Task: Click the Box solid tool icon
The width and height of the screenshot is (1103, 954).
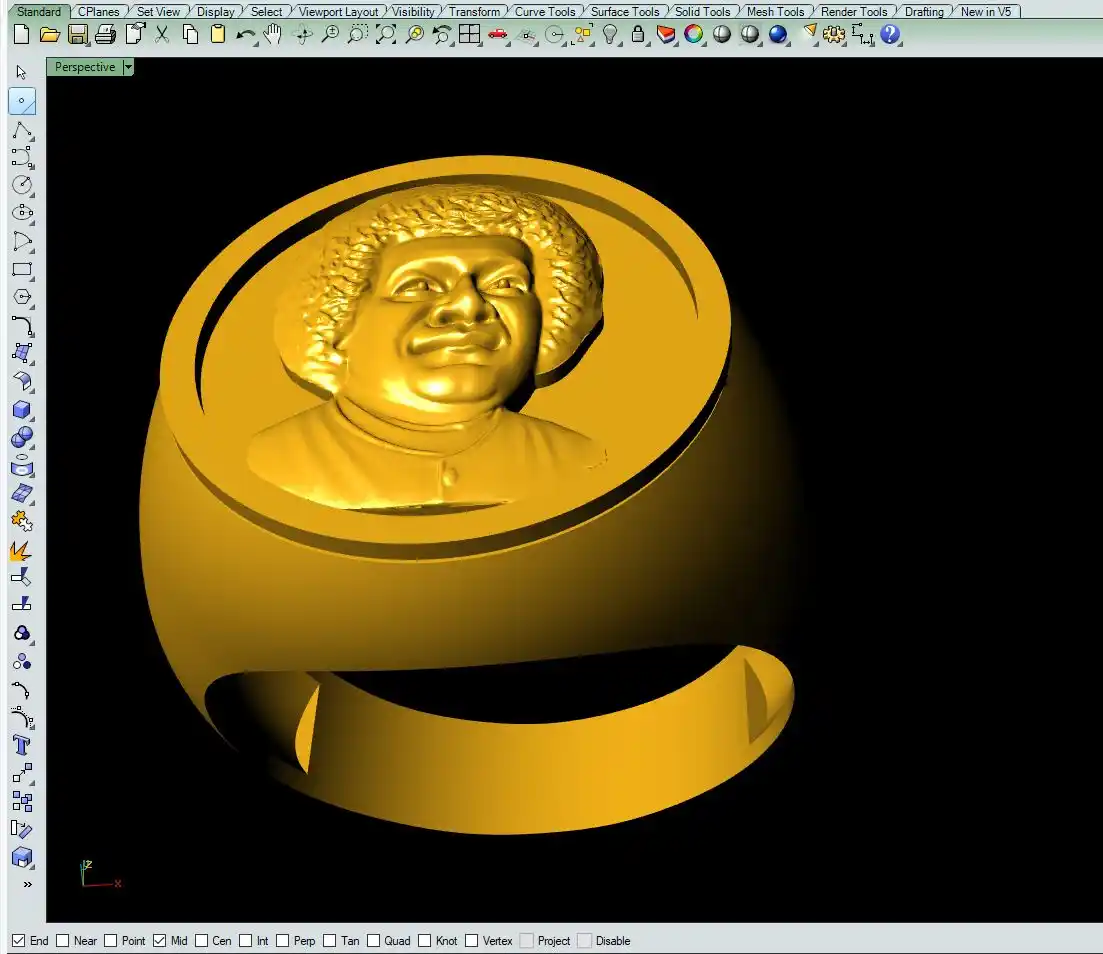Action: pos(22,409)
